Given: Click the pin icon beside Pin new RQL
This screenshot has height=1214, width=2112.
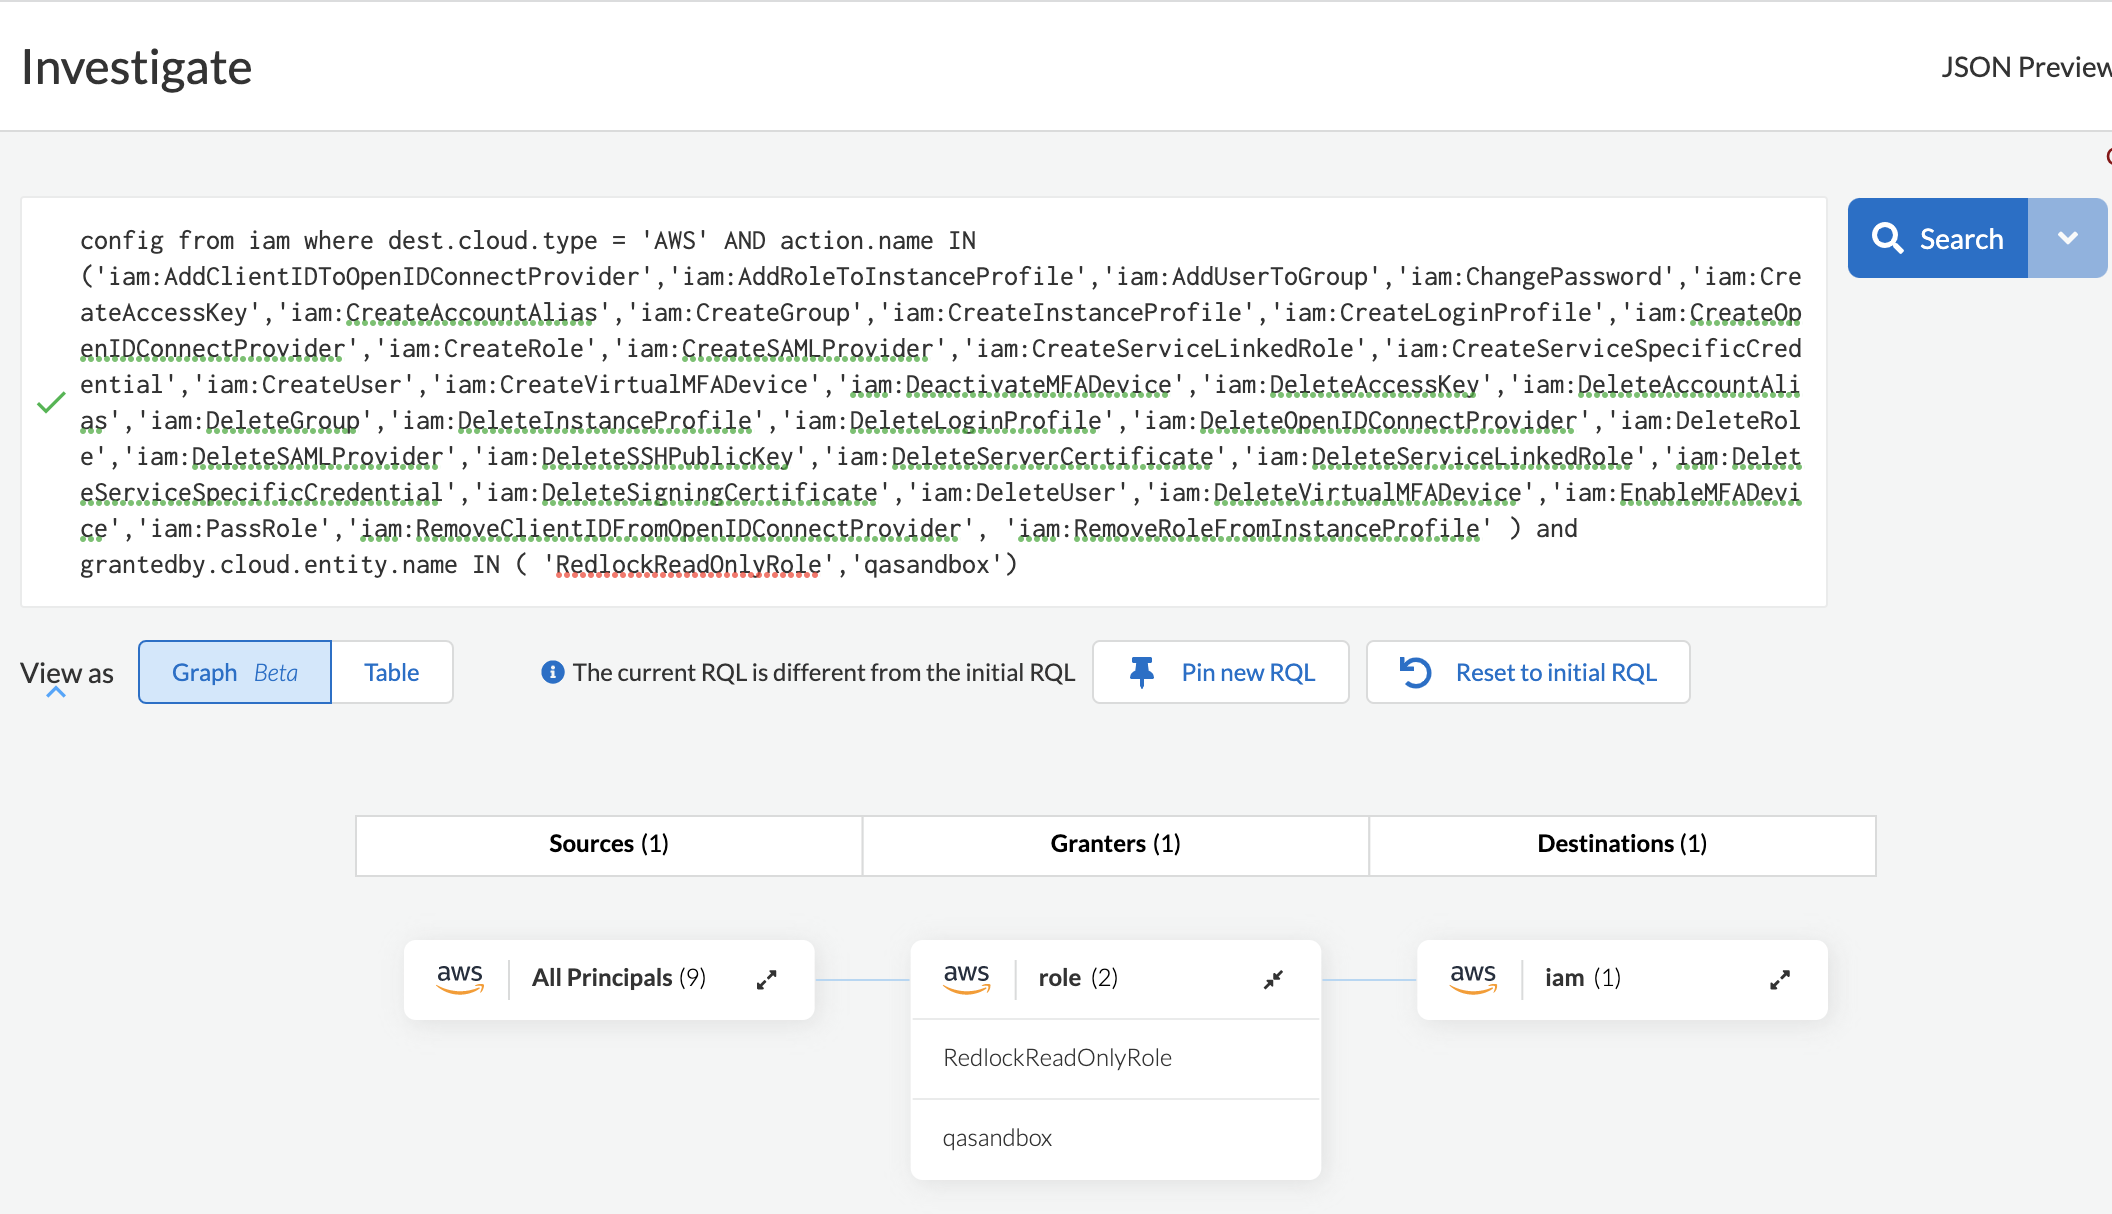Looking at the screenshot, I should [1141, 672].
